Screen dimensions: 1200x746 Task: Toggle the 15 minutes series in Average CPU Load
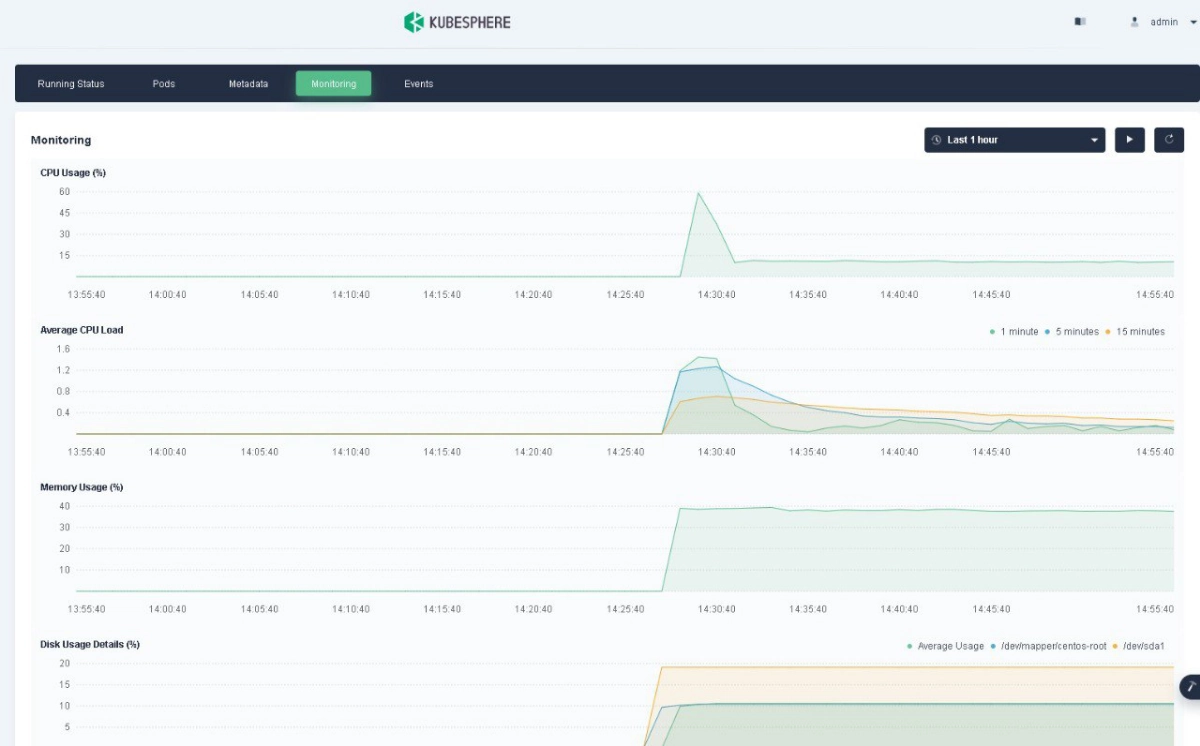click(1135, 331)
